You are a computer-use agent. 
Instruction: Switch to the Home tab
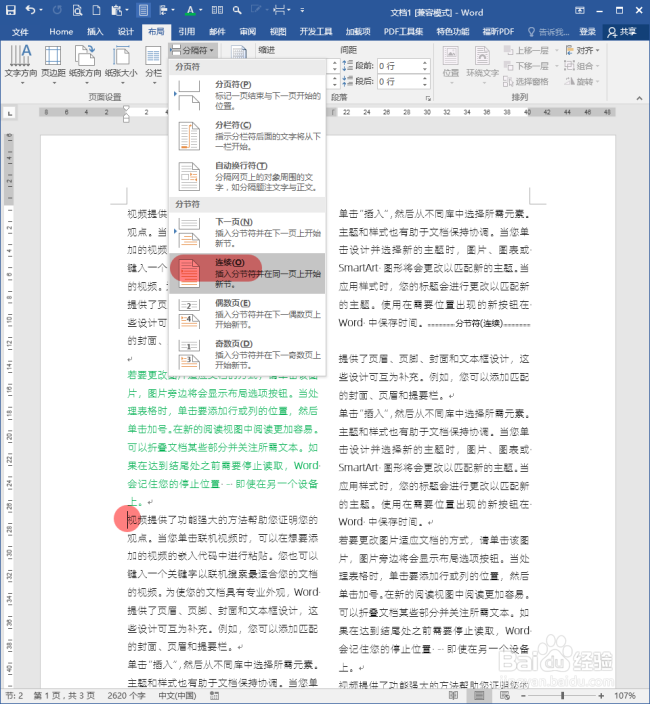pyautogui.click(x=61, y=32)
